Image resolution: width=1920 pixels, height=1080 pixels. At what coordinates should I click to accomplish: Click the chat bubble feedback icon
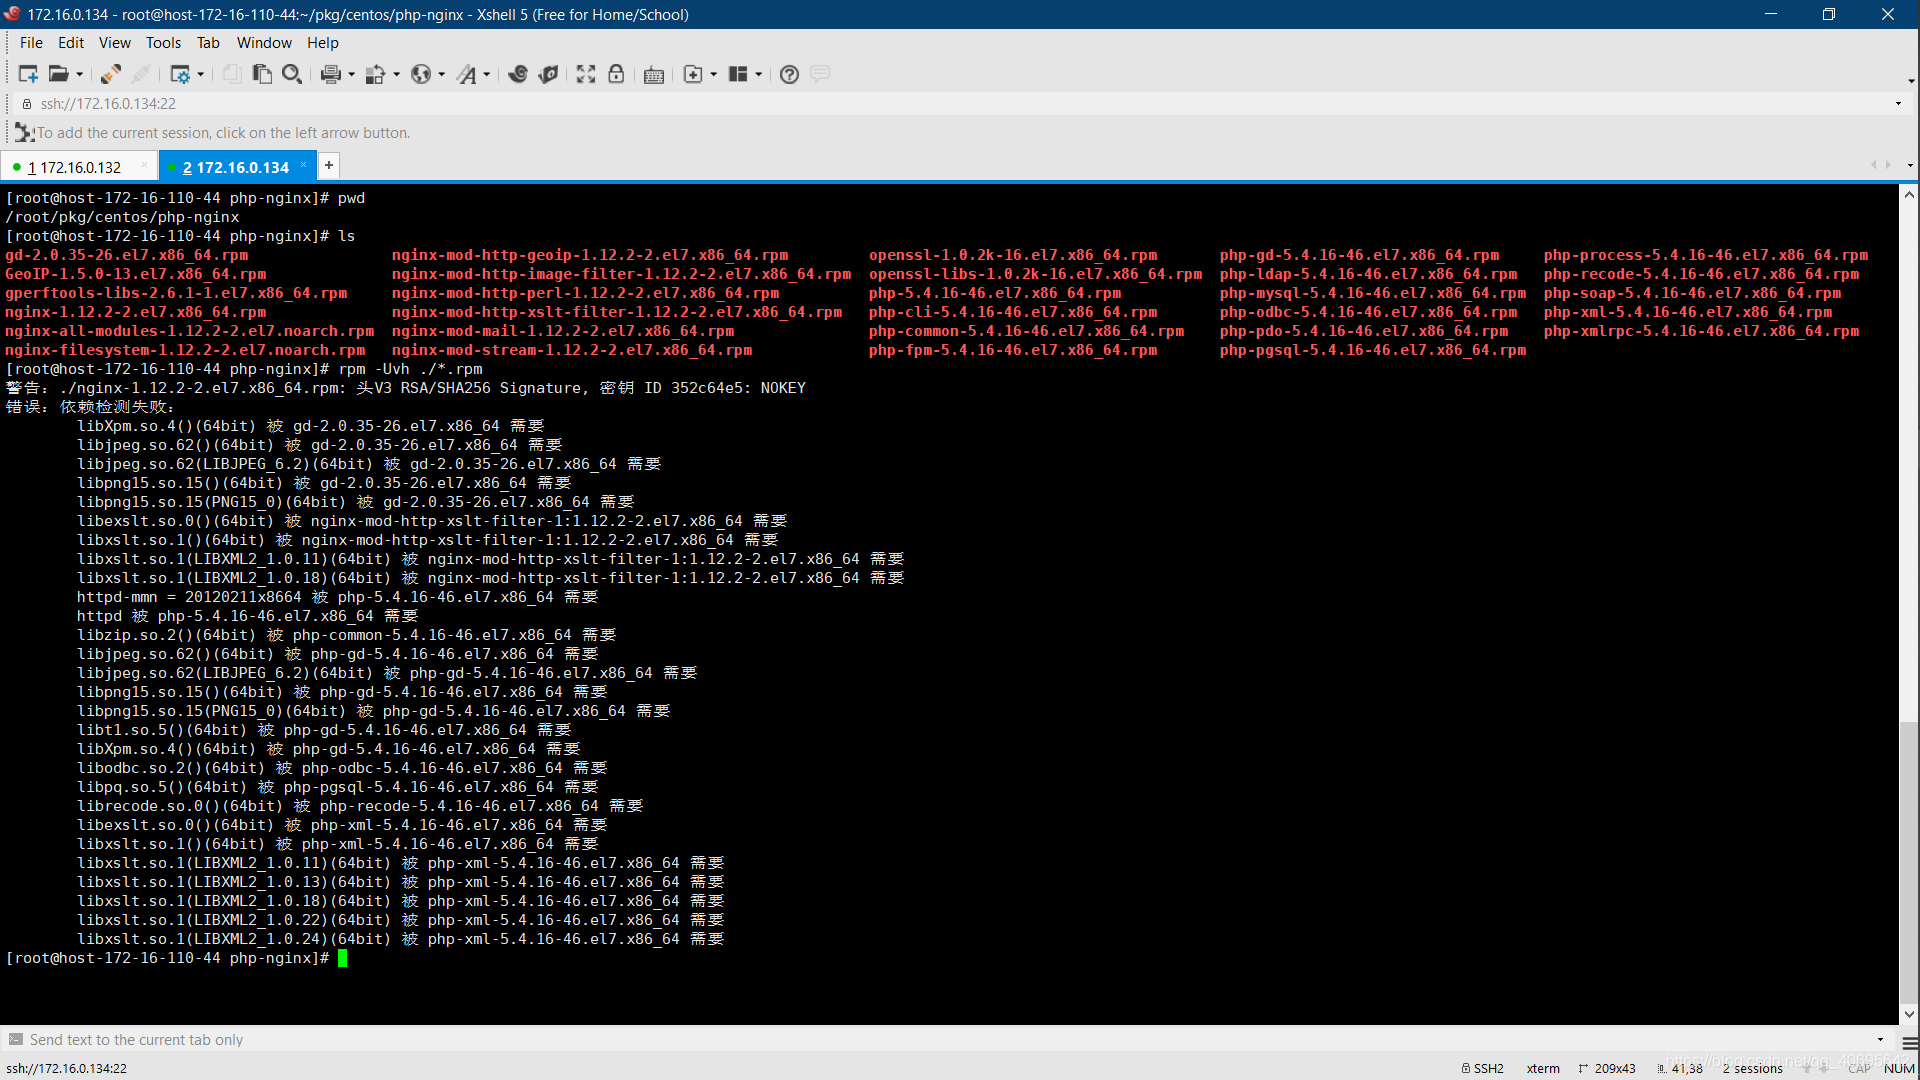[820, 74]
